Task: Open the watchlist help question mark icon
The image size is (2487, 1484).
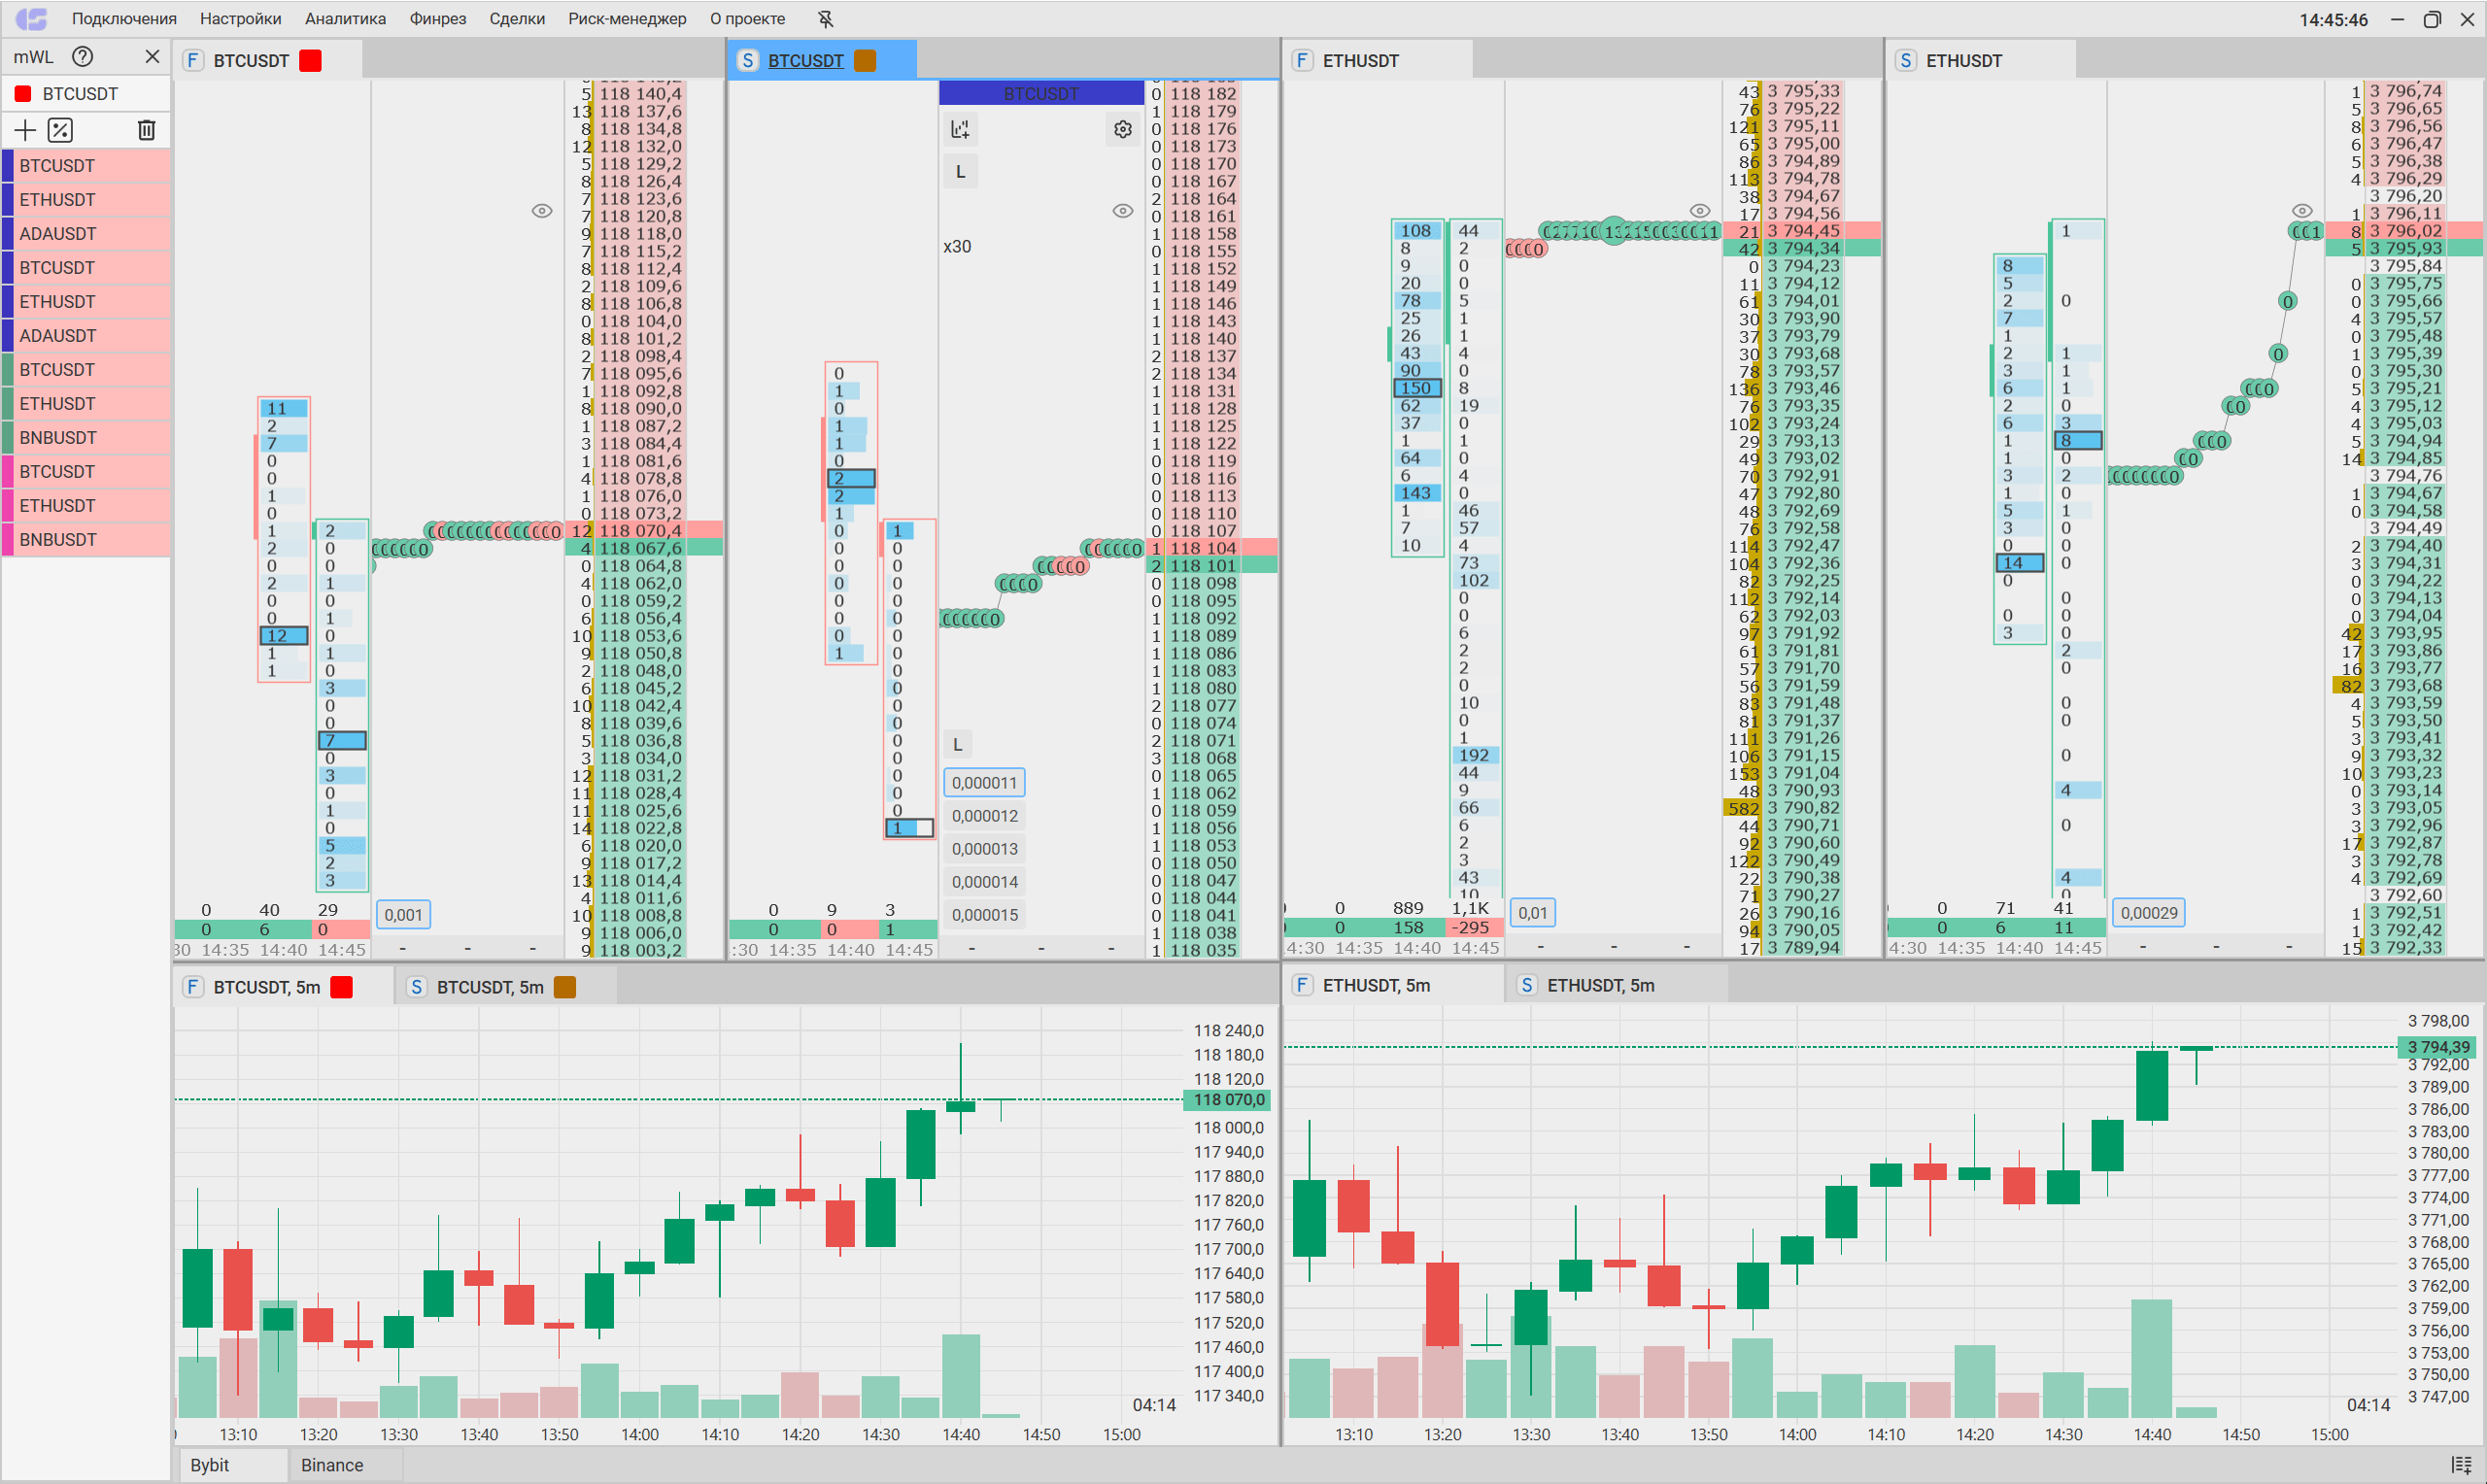Action: pos(83,57)
